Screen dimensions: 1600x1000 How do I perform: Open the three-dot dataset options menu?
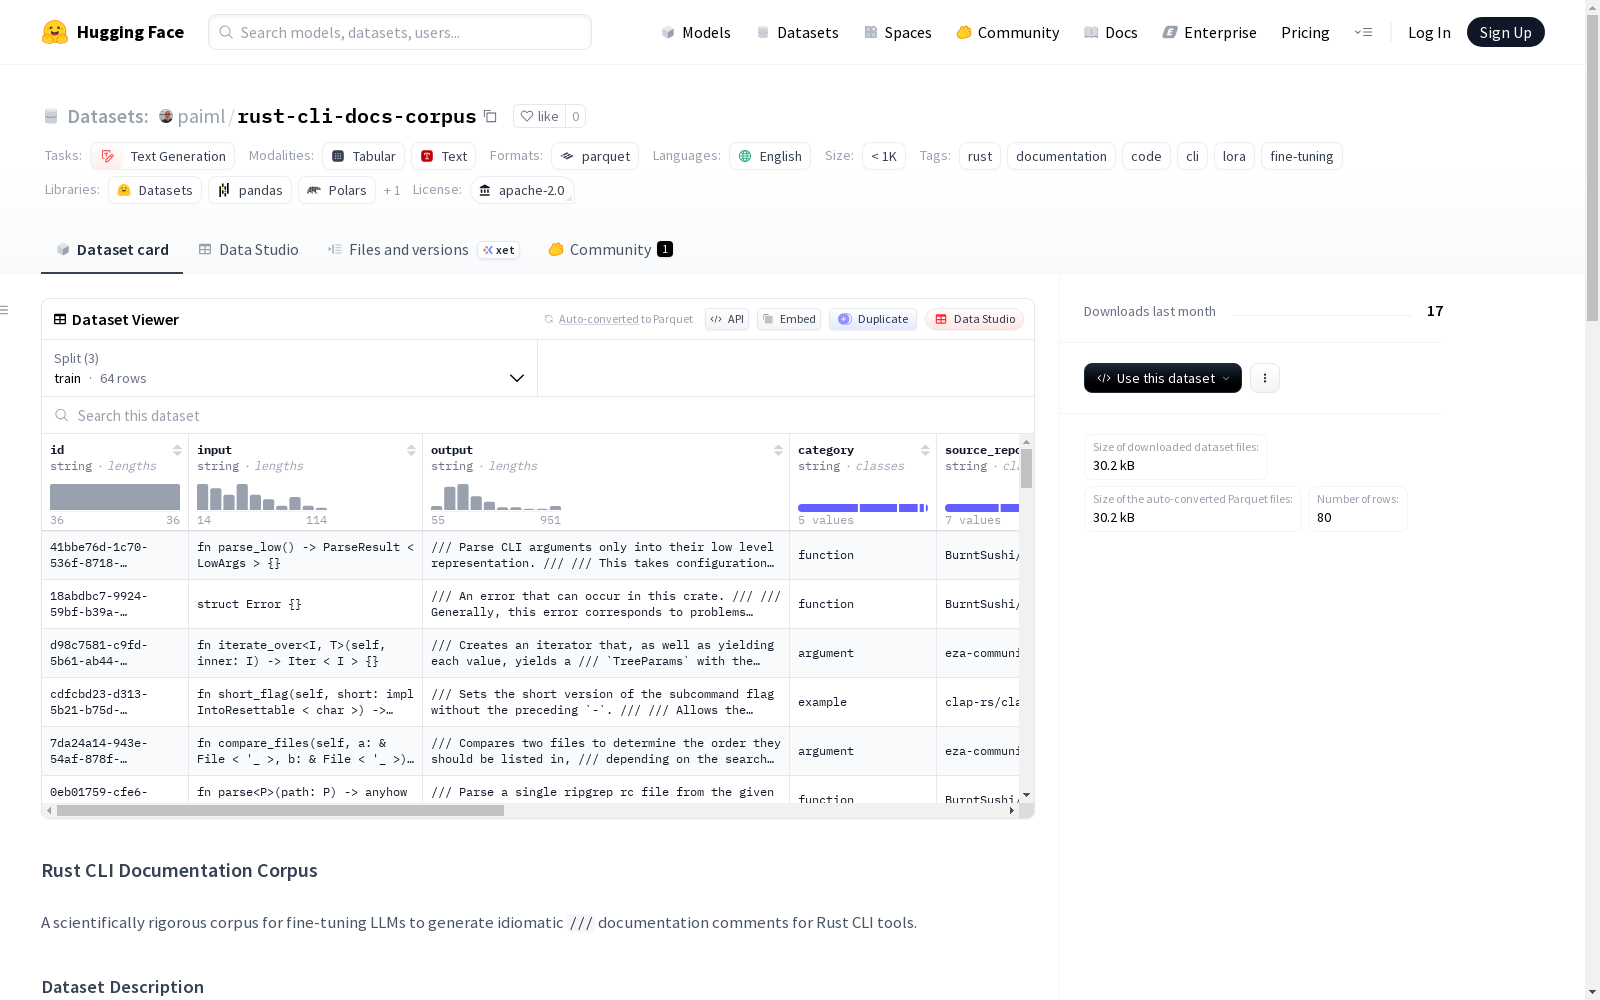pyautogui.click(x=1265, y=378)
